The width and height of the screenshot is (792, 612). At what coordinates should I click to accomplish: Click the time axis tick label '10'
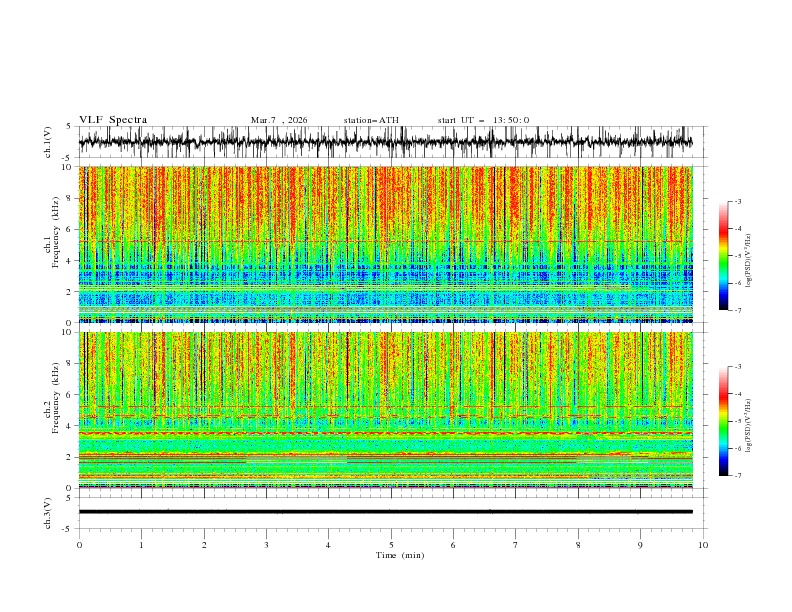(x=703, y=545)
